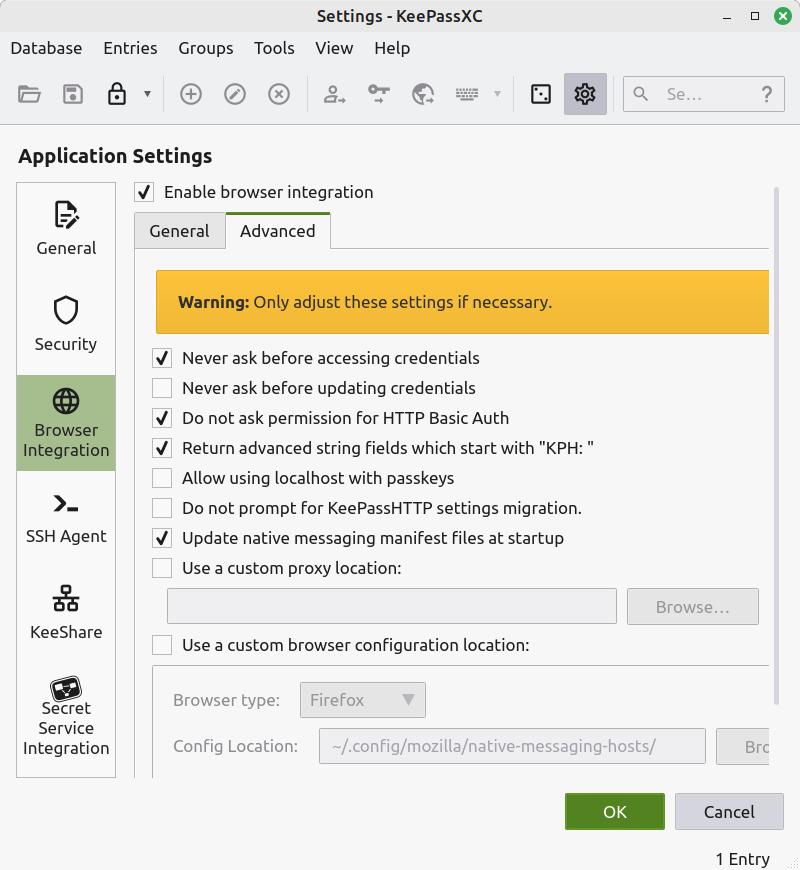Screen dimensions: 800x870
Task: Uncheck Enable browser integration
Action: (x=144, y=193)
